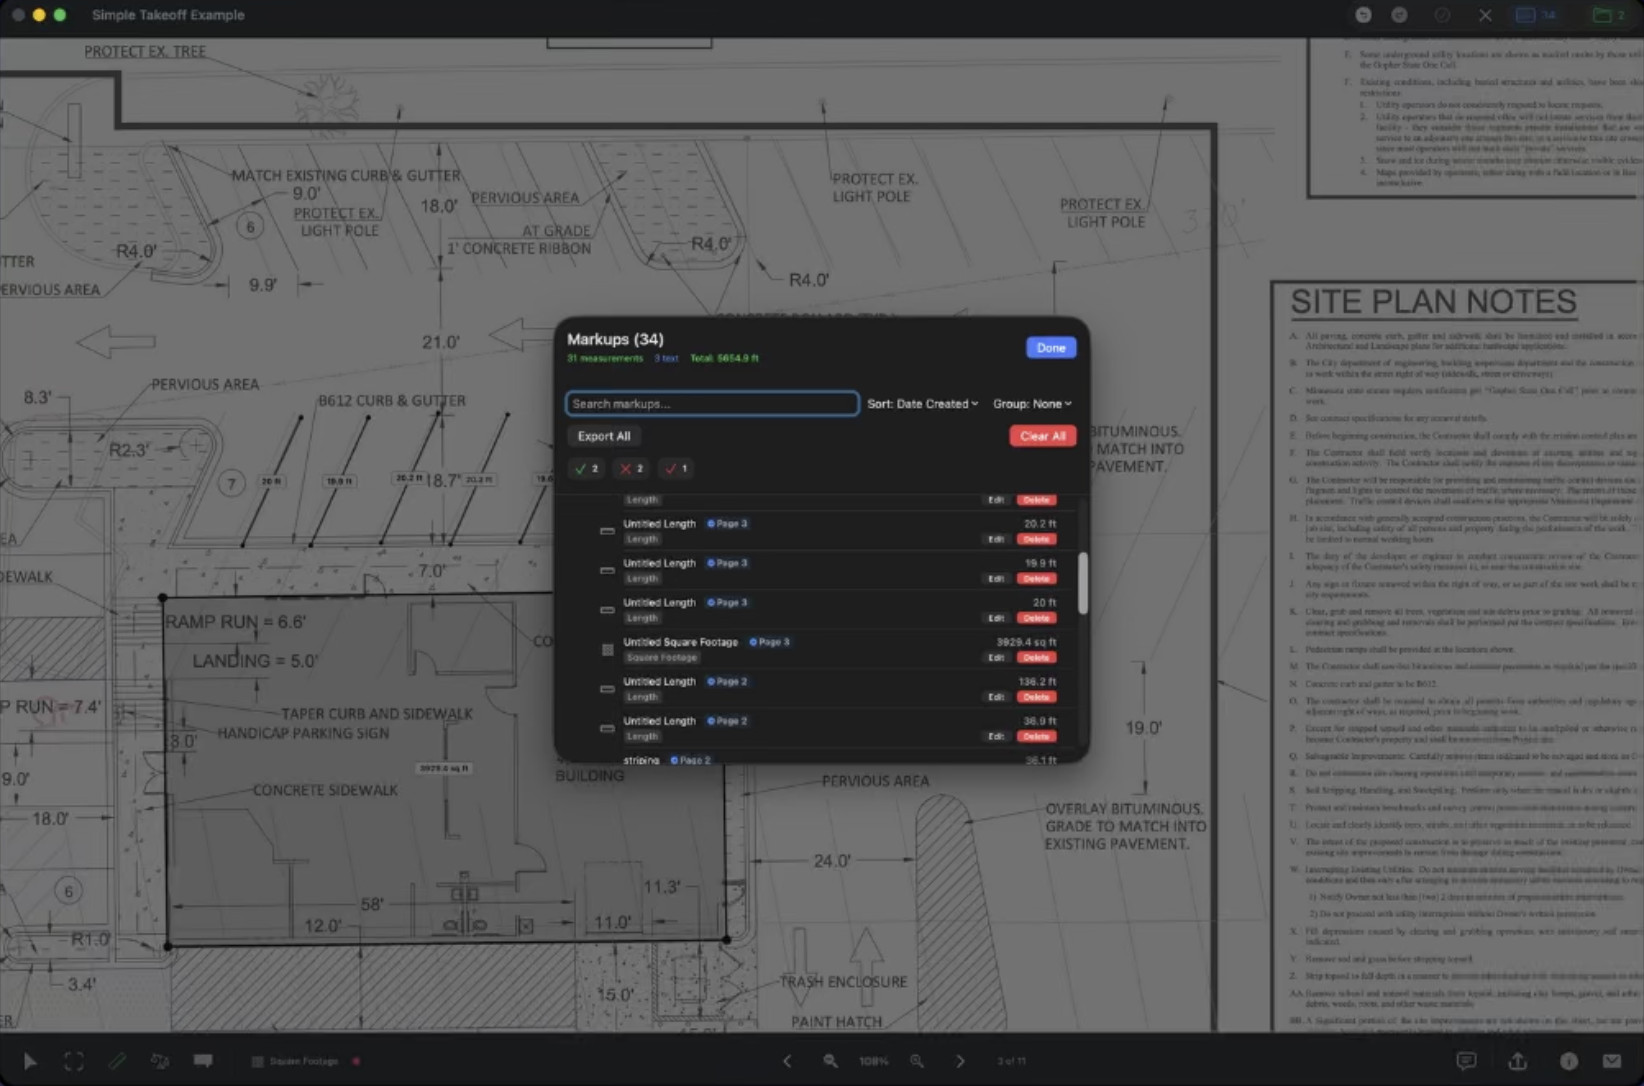Zoom in using the magnifier plus icon
Image resolution: width=1644 pixels, height=1086 pixels.
(x=917, y=1061)
